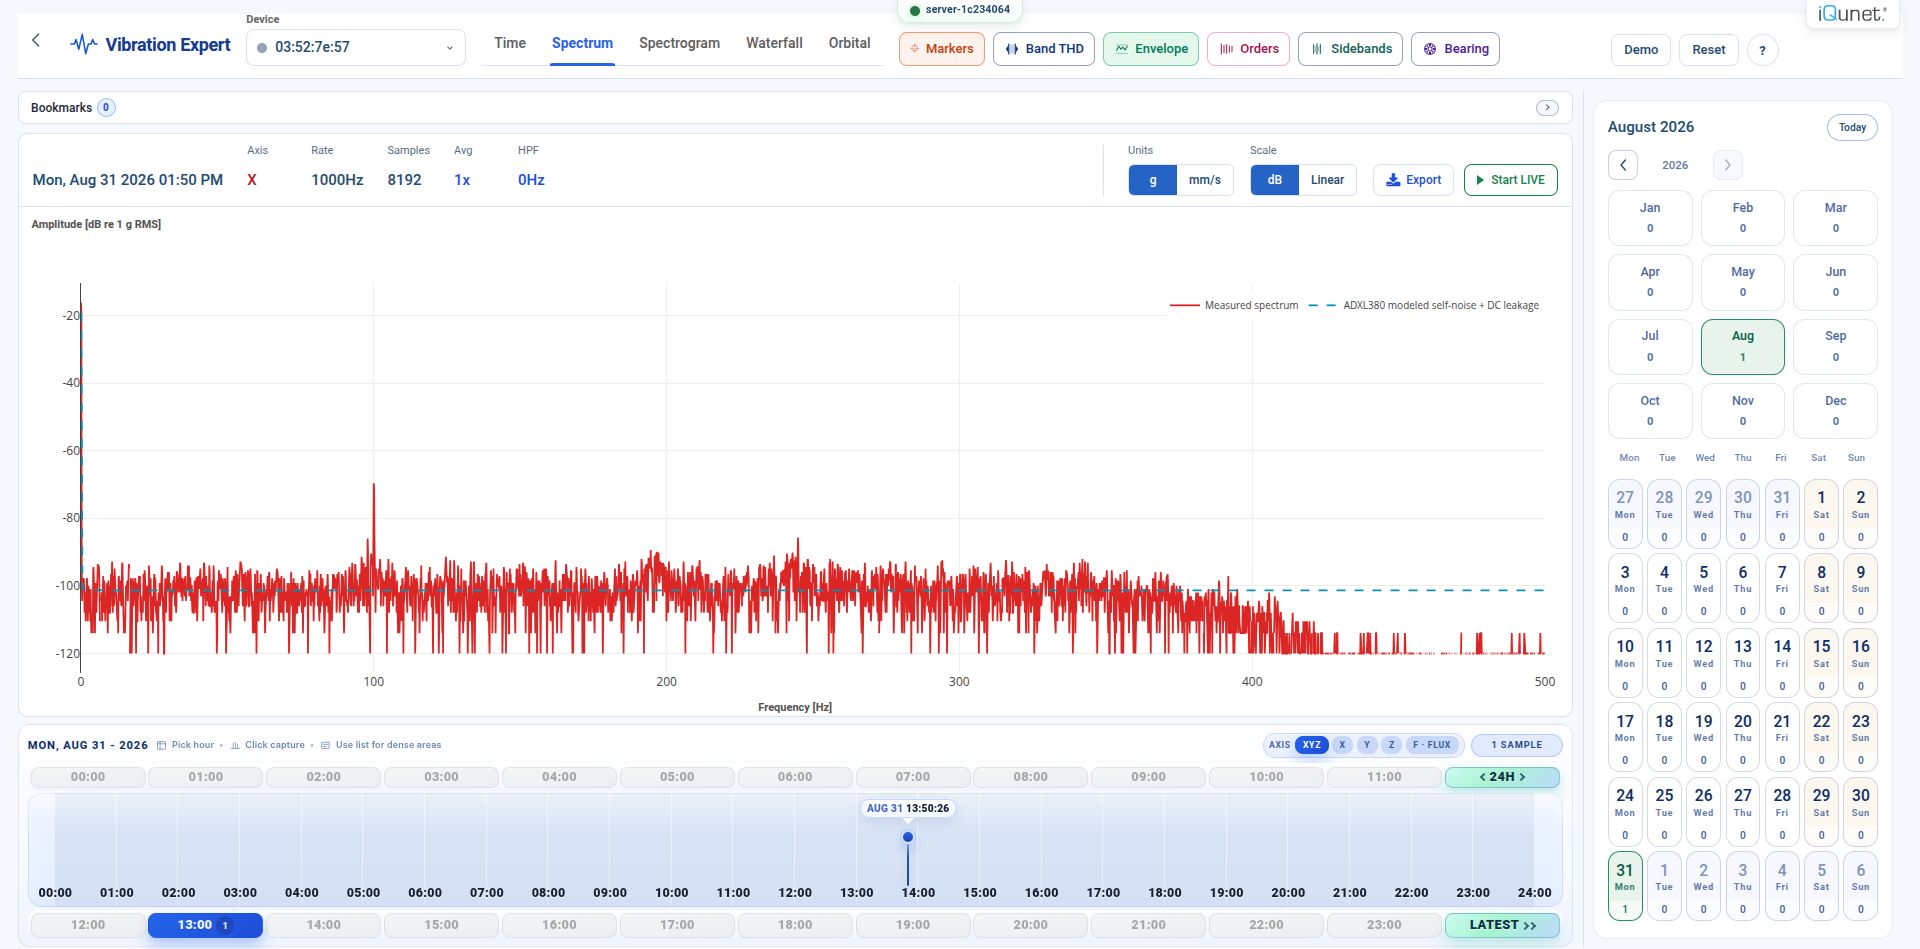1920x949 pixels.
Task: Select Linear scale
Action: (1327, 180)
